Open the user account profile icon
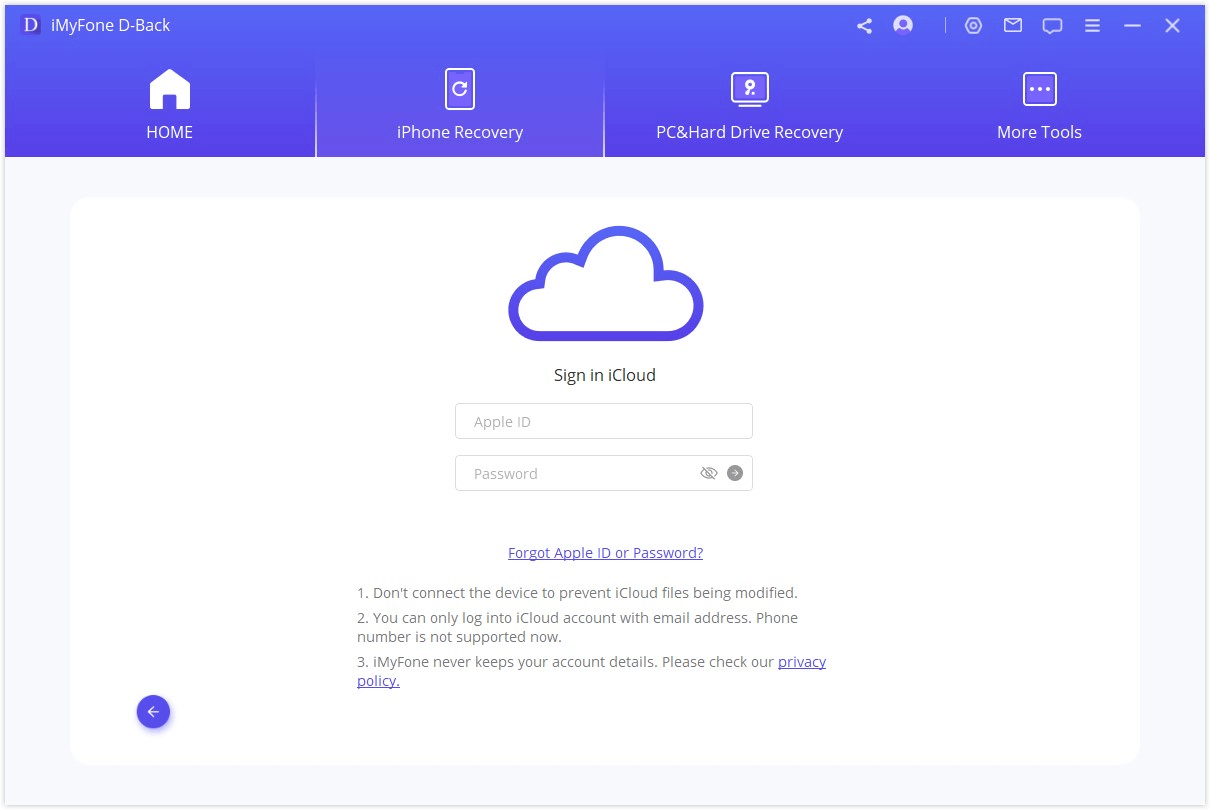The width and height of the screenshot is (1210, 810). pyautogui.click(x=903, y=26)
